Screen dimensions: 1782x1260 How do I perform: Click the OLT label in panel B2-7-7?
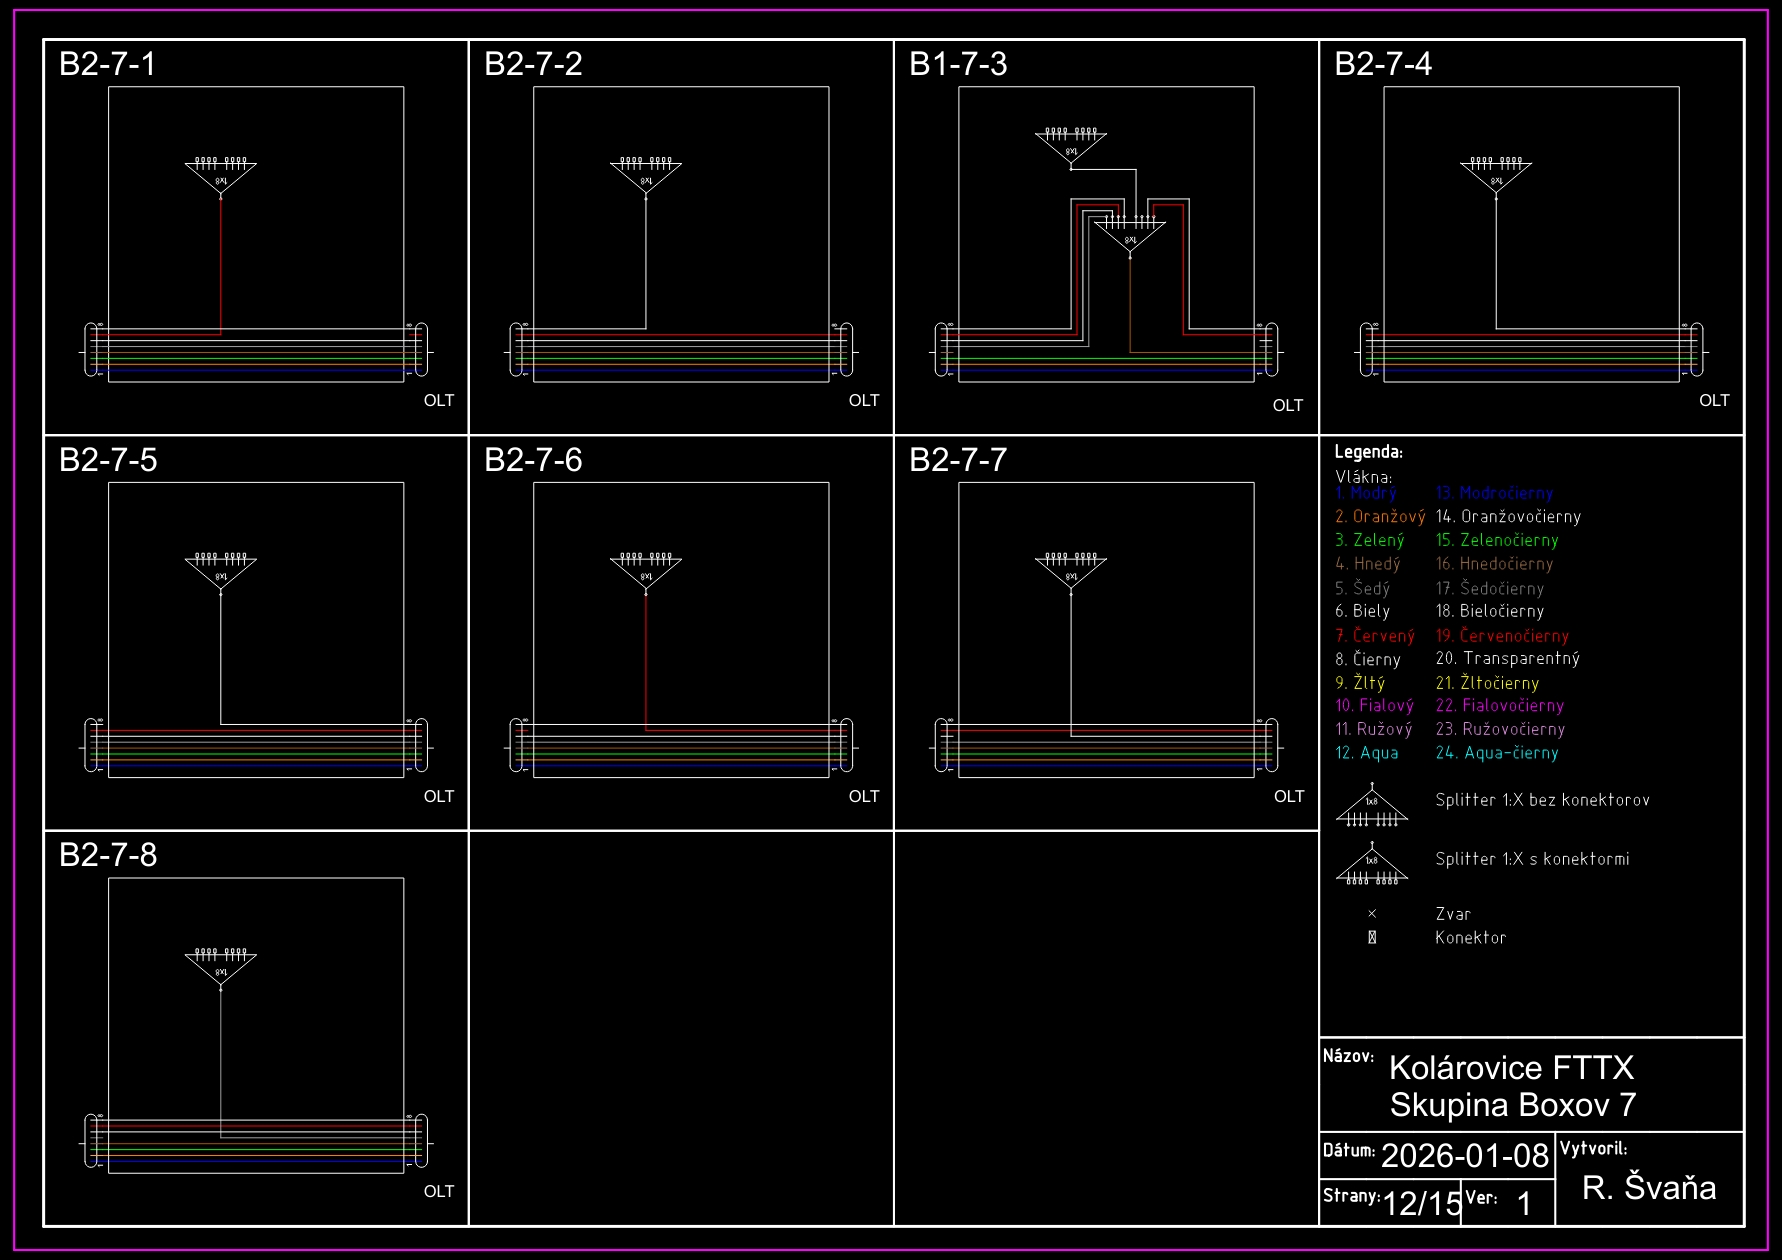[x=1289, y=796]
